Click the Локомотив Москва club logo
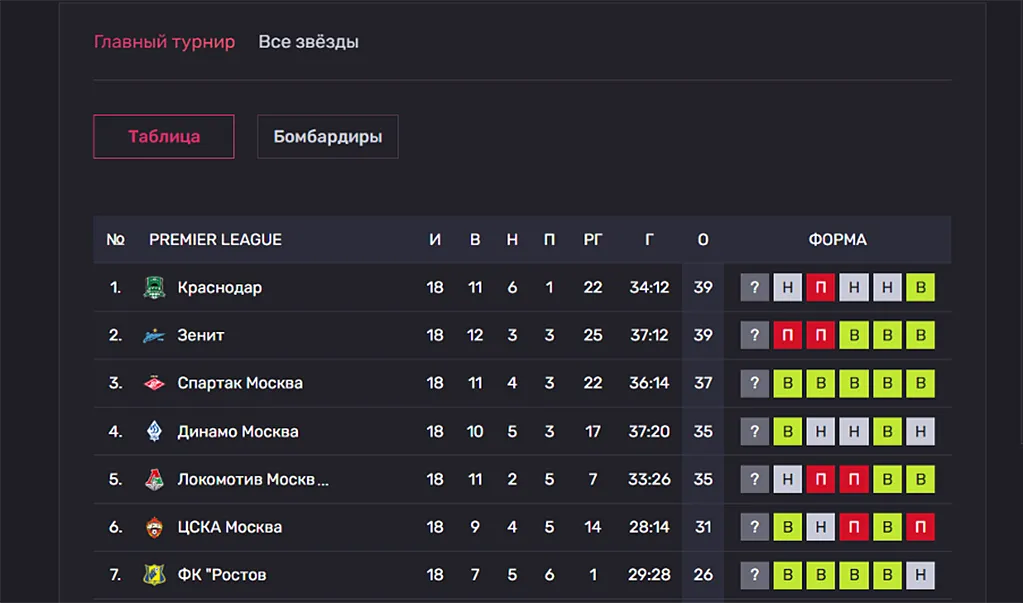Screen dimensions: 1024x603 154,480
